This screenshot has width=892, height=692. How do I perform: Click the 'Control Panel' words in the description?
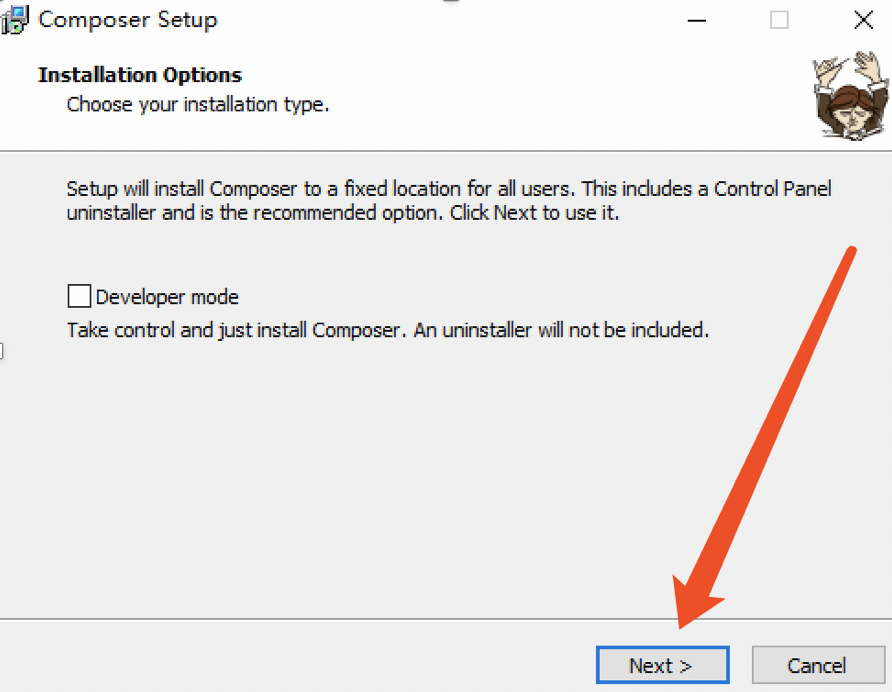pyautogui.click(x=773, y=188)
